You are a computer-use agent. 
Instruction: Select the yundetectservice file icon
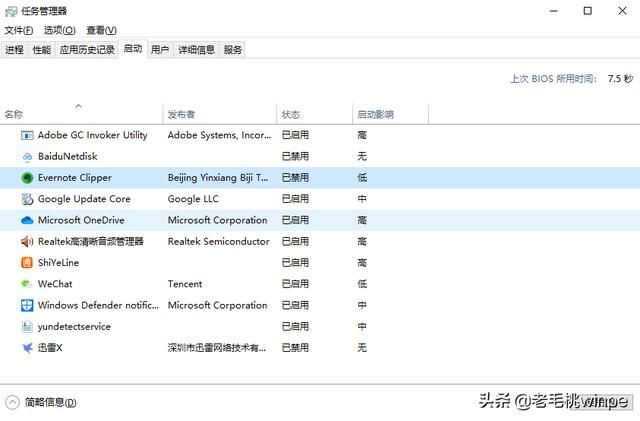pos(27,326)
